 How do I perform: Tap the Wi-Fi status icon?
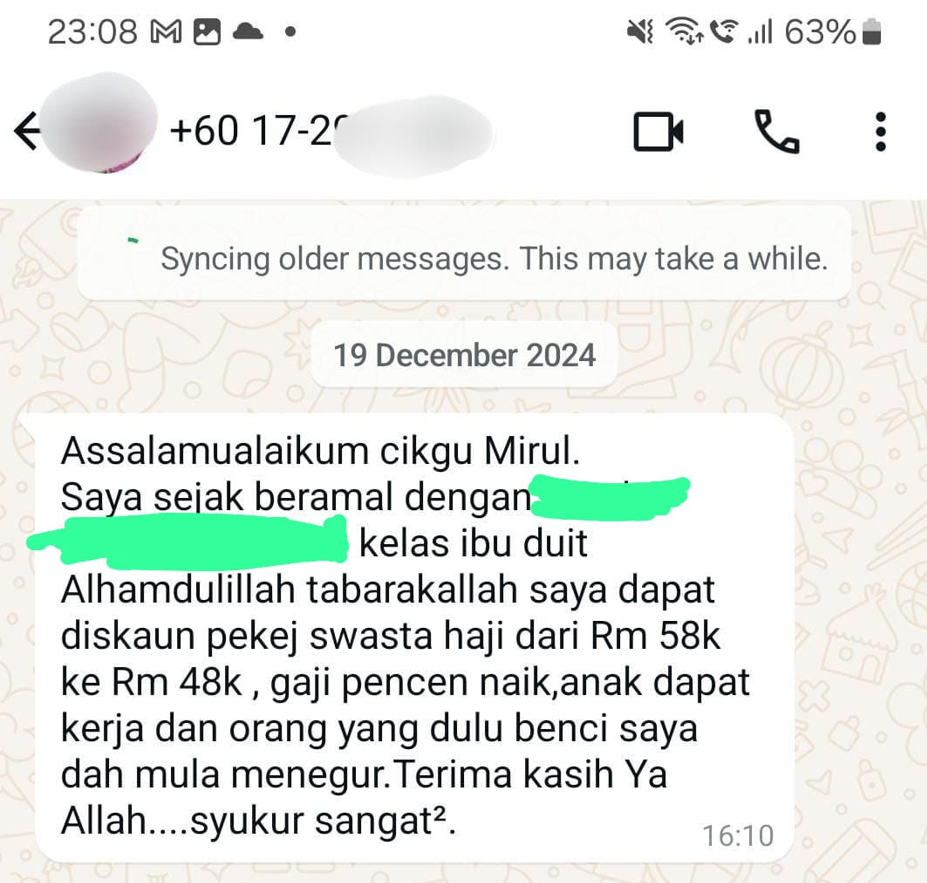tap(683, 31)
